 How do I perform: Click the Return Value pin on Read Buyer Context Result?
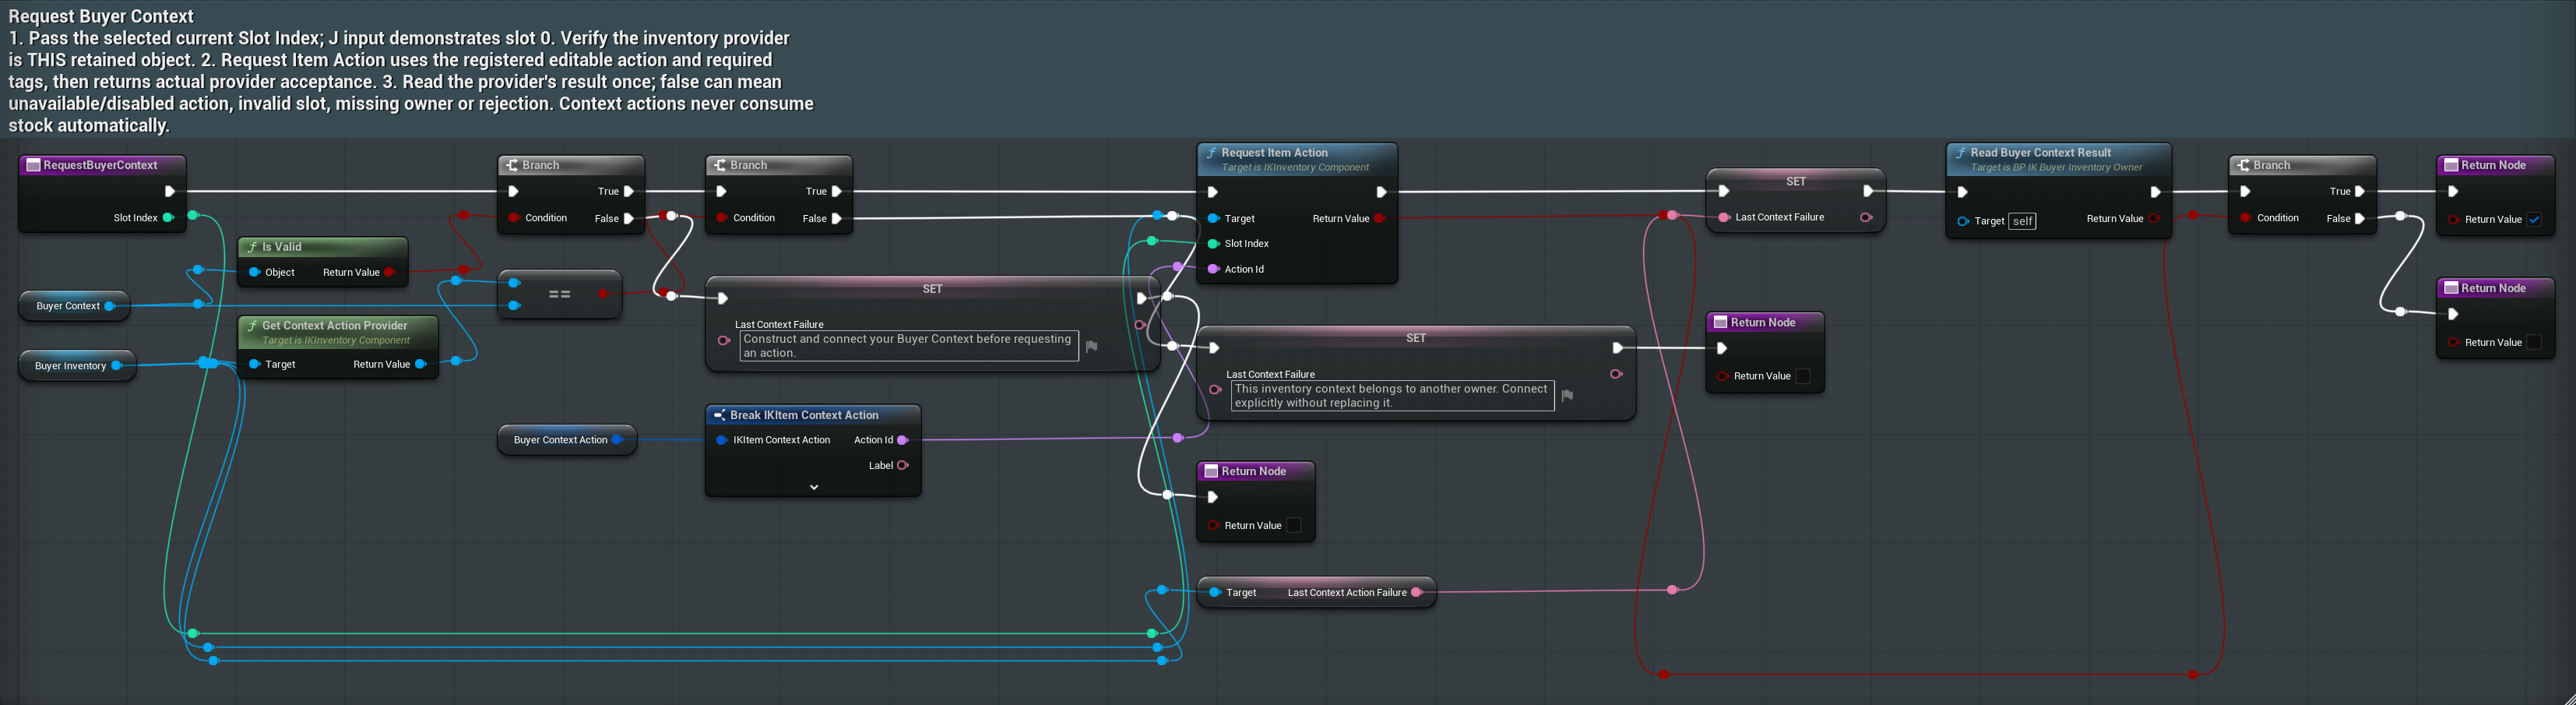(2154, 218)
